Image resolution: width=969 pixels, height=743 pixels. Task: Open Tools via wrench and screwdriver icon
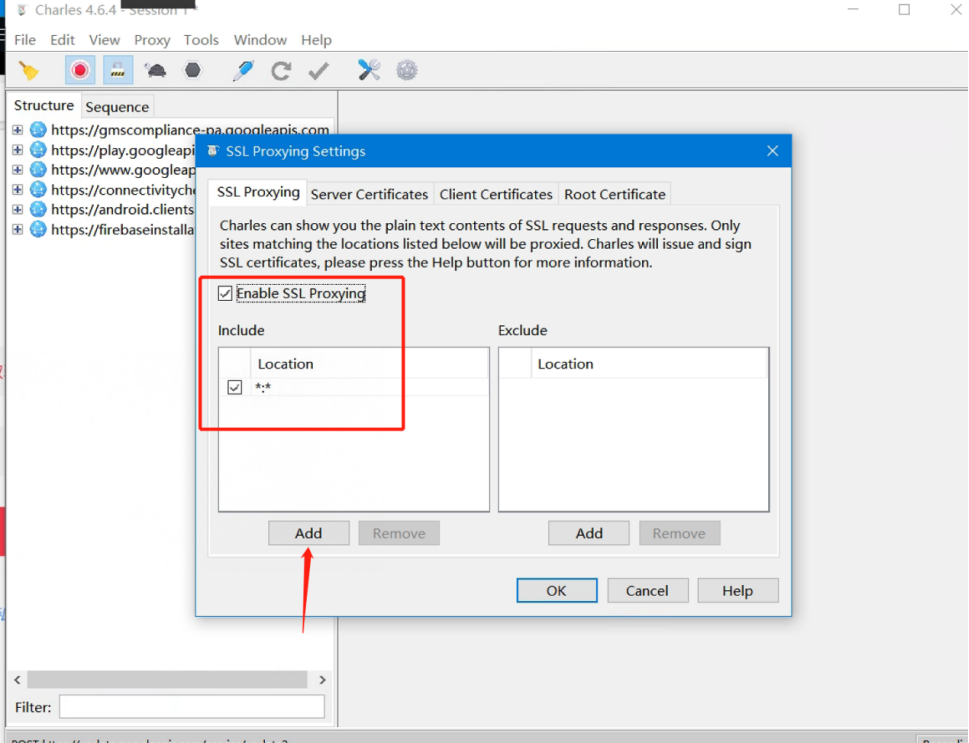(369, 70)
